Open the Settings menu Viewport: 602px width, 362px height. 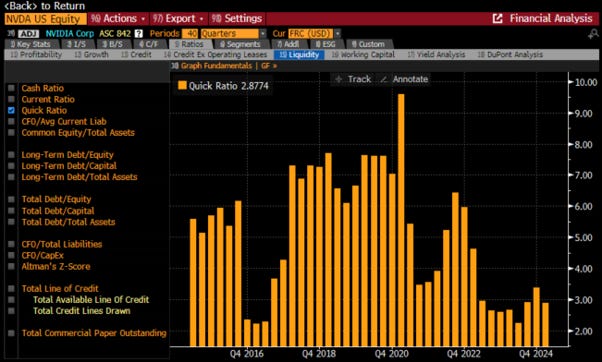coord(237,18)
